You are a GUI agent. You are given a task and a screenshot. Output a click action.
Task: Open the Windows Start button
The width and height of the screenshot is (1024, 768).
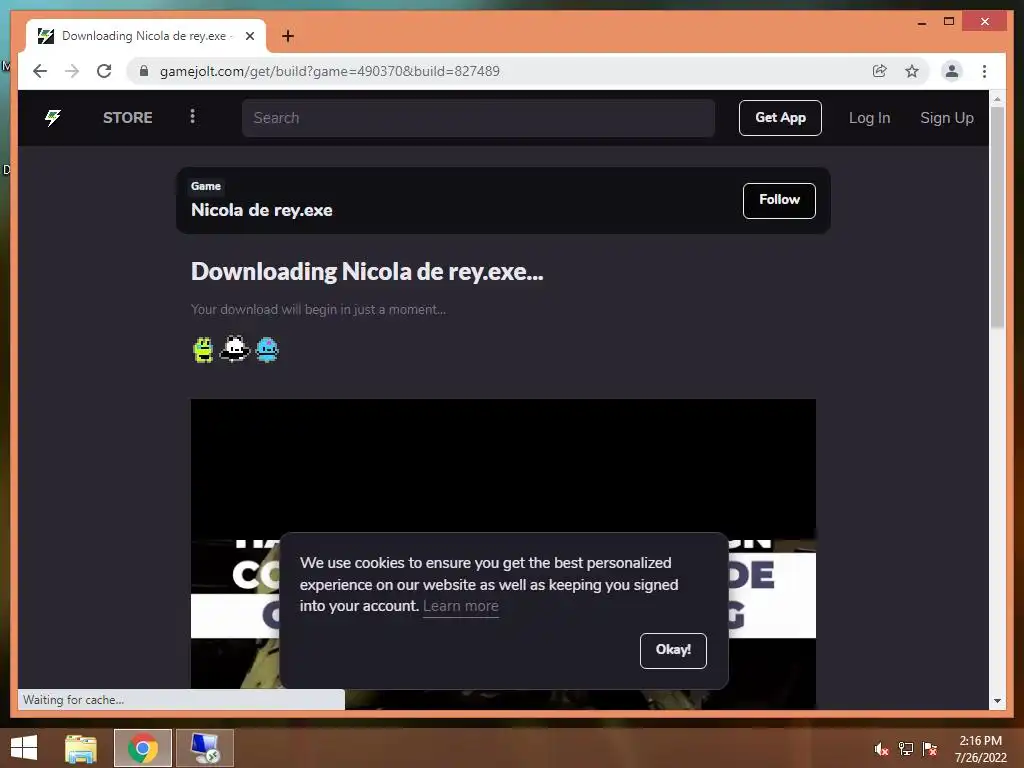coord(24,748)
